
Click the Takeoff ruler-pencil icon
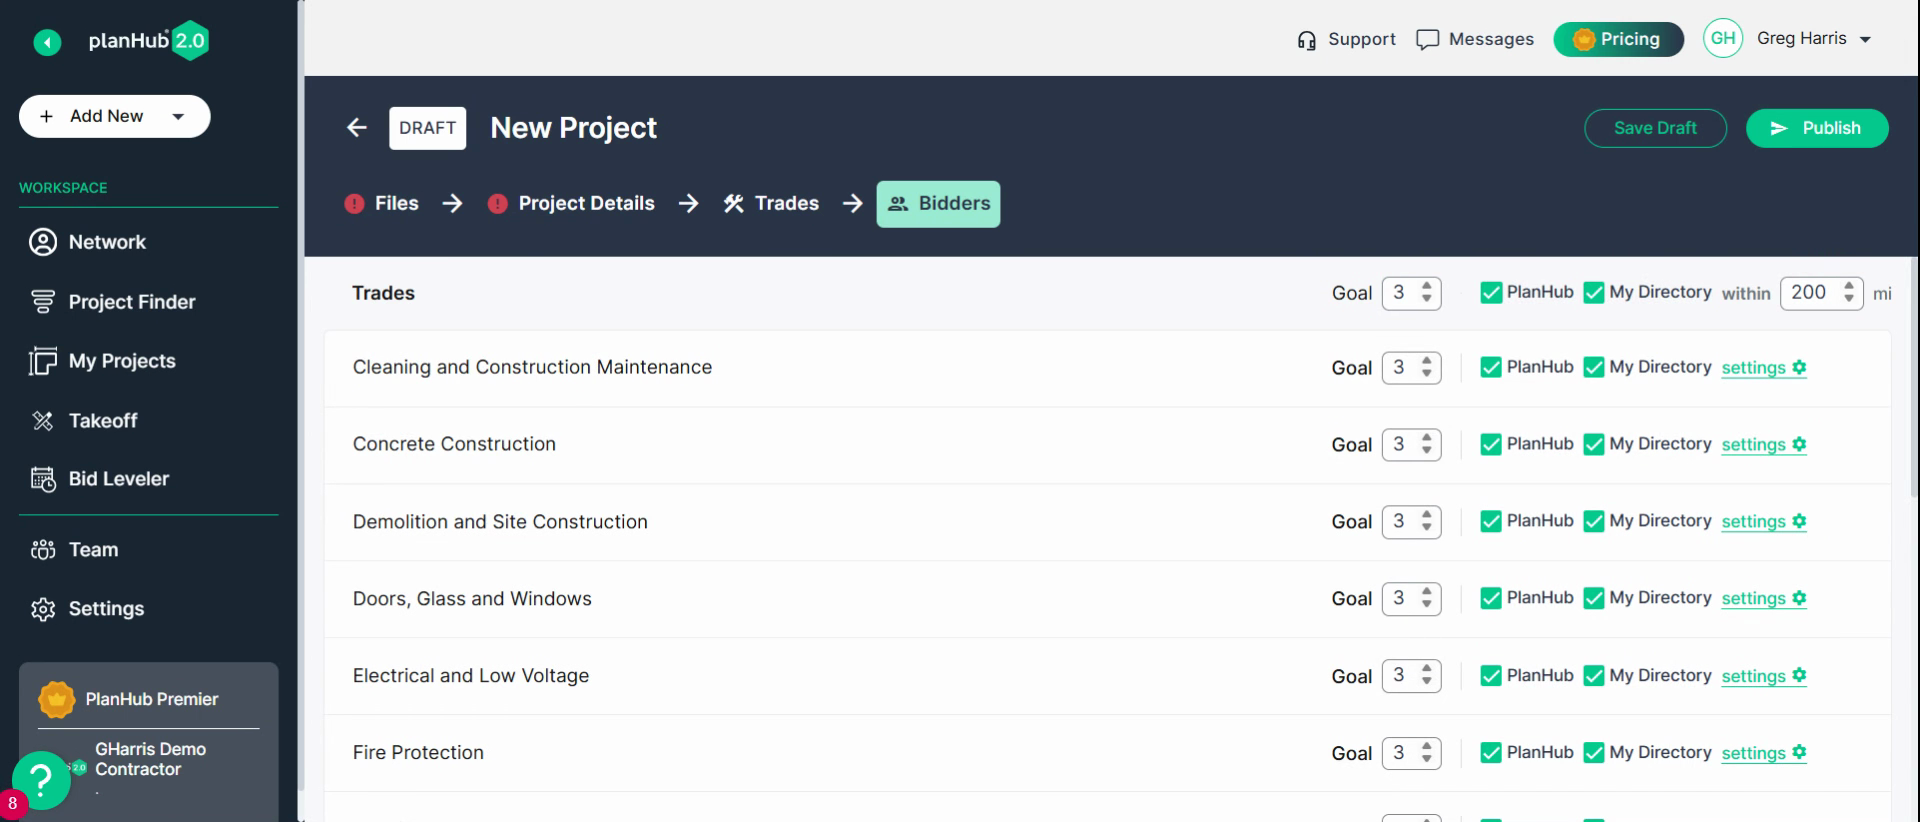click(43, 421)
